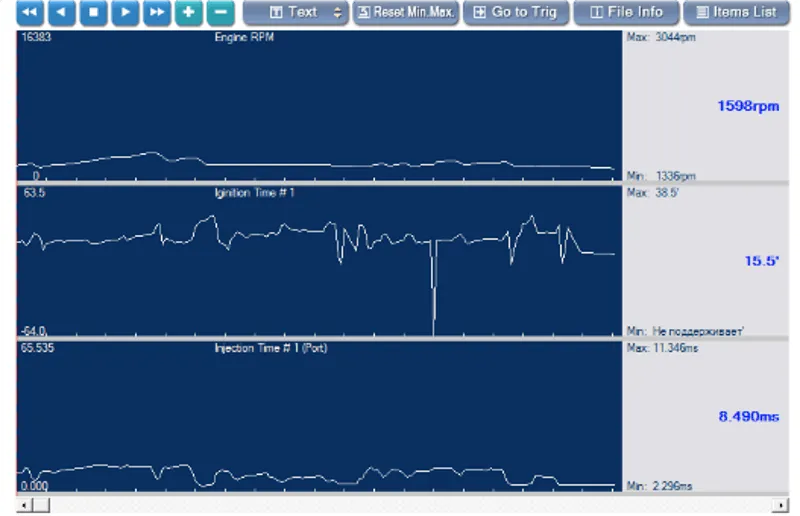Zoom in with the plus button
The width and height of the screenshot is (800, 516).
[189, 12]
